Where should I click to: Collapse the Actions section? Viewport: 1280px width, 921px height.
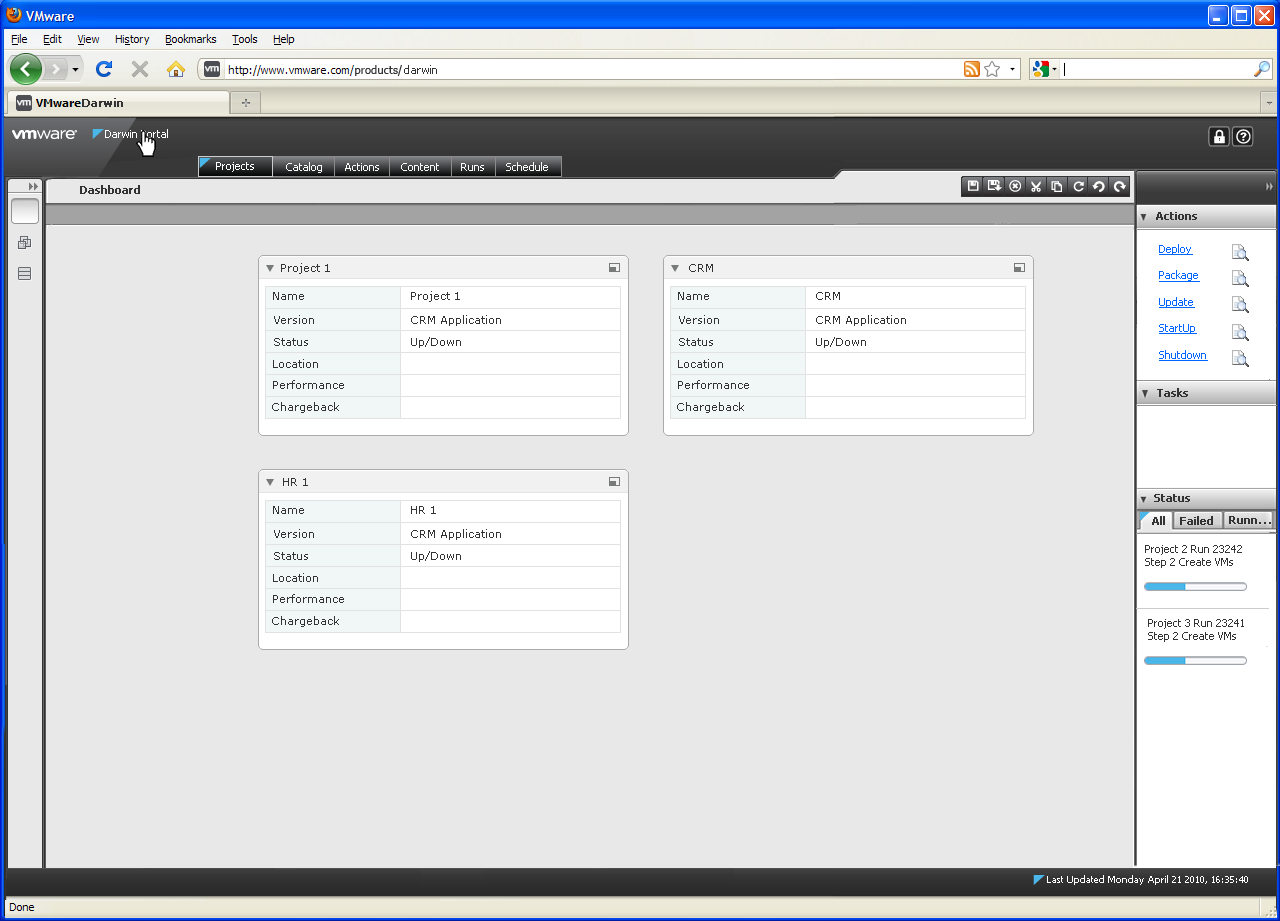(x=1145, y=216)
